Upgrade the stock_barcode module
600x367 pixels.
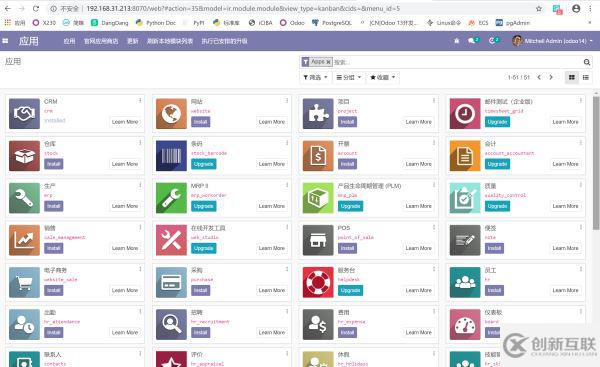tap(204, 164)
